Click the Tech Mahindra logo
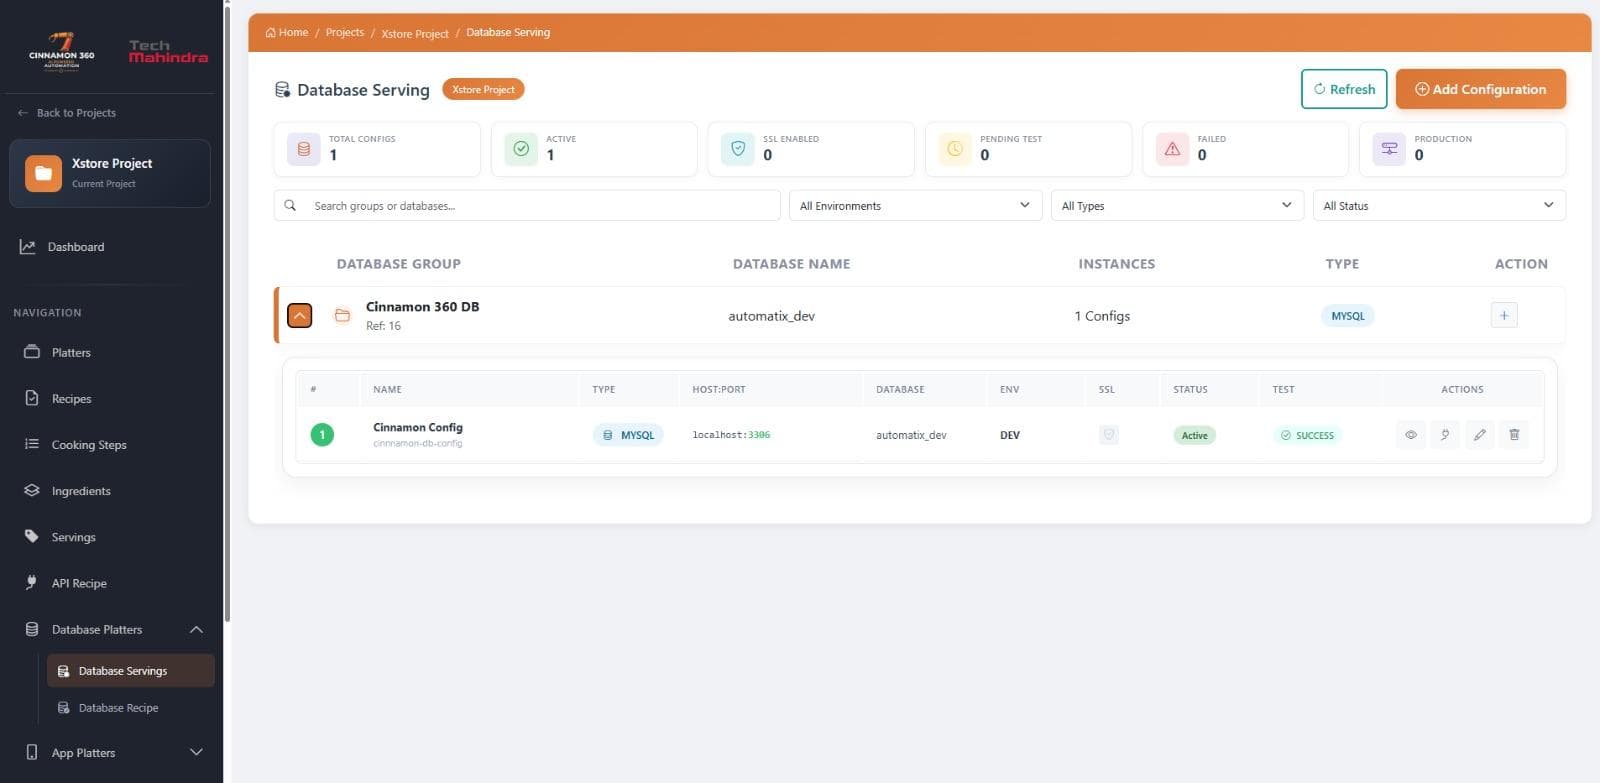The image size is (1600, 783). pyautogui.click(x=168, y=52)
